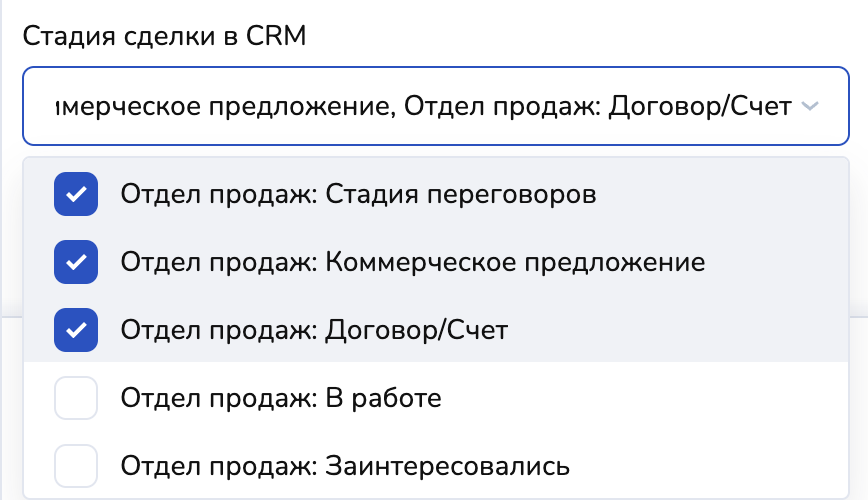Click the "Стадия сделки в CRM" field label

tap(163, 36)
